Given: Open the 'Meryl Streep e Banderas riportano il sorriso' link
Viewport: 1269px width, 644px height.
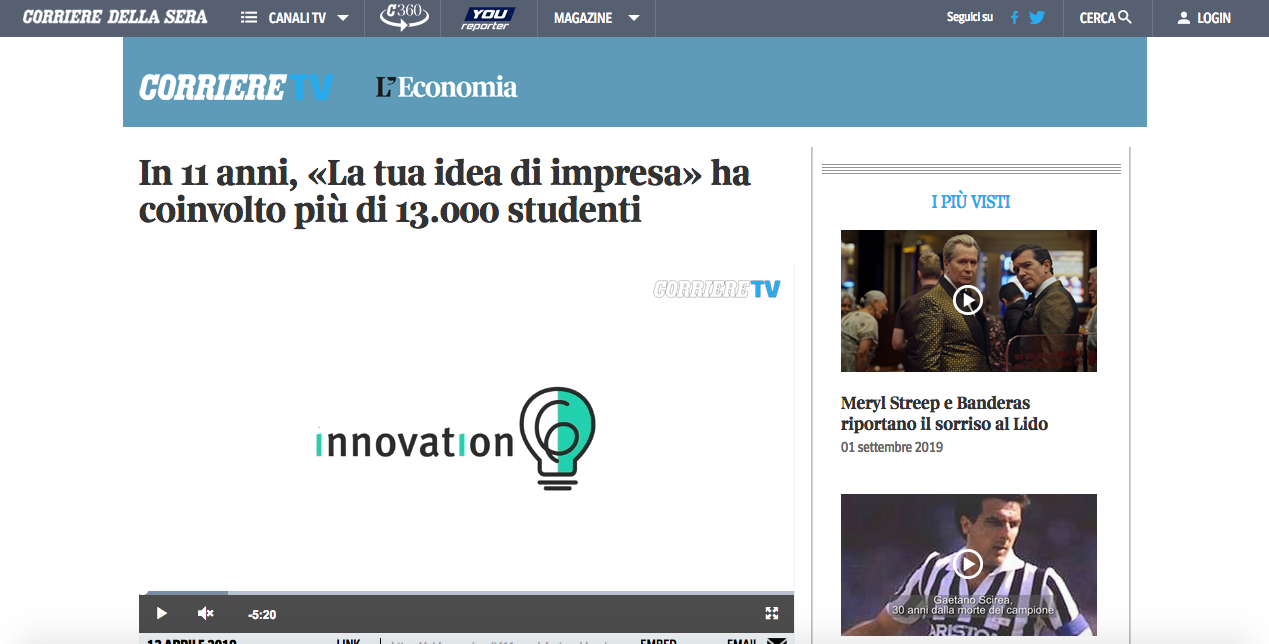Looking at the screenshot, I should pyautogui.click(x=944, y=413).
